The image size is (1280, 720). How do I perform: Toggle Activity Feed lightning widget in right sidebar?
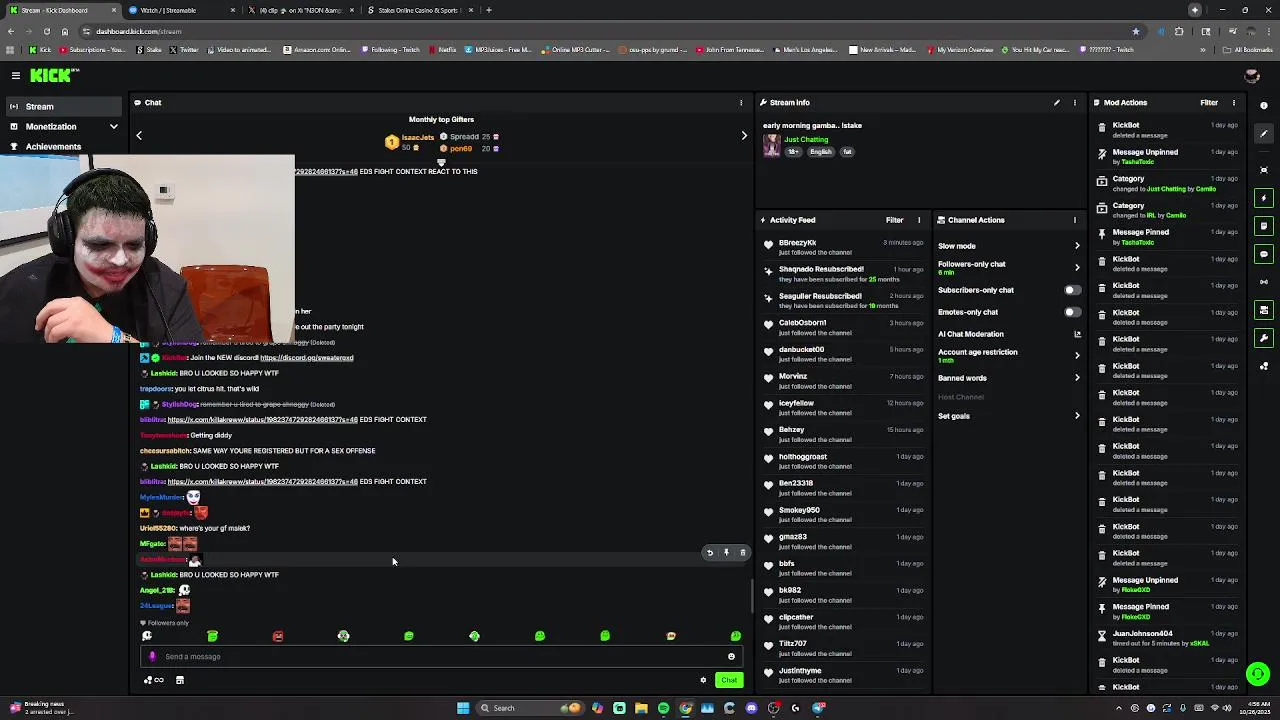[x=1264, y=198]
